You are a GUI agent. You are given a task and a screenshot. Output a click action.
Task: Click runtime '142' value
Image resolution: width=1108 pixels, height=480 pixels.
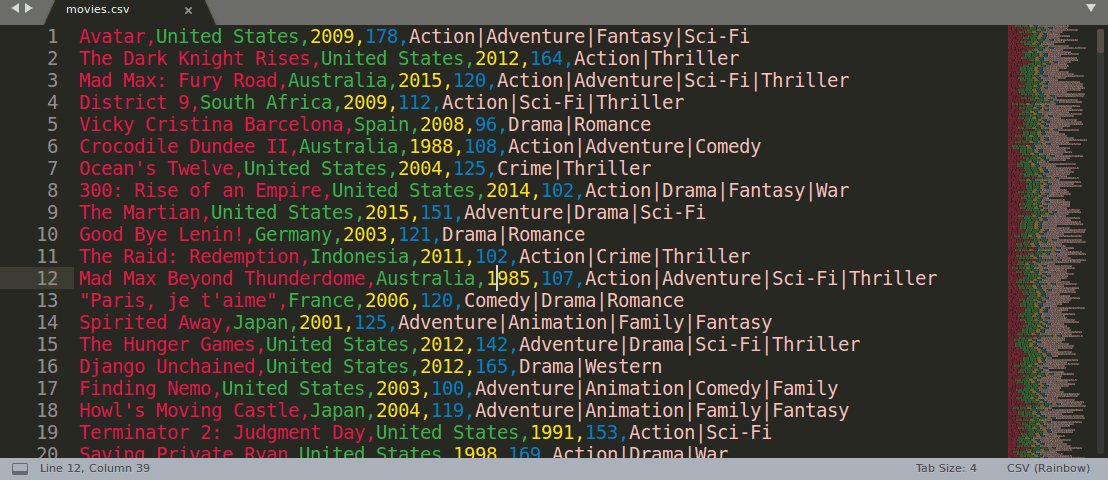492,345
